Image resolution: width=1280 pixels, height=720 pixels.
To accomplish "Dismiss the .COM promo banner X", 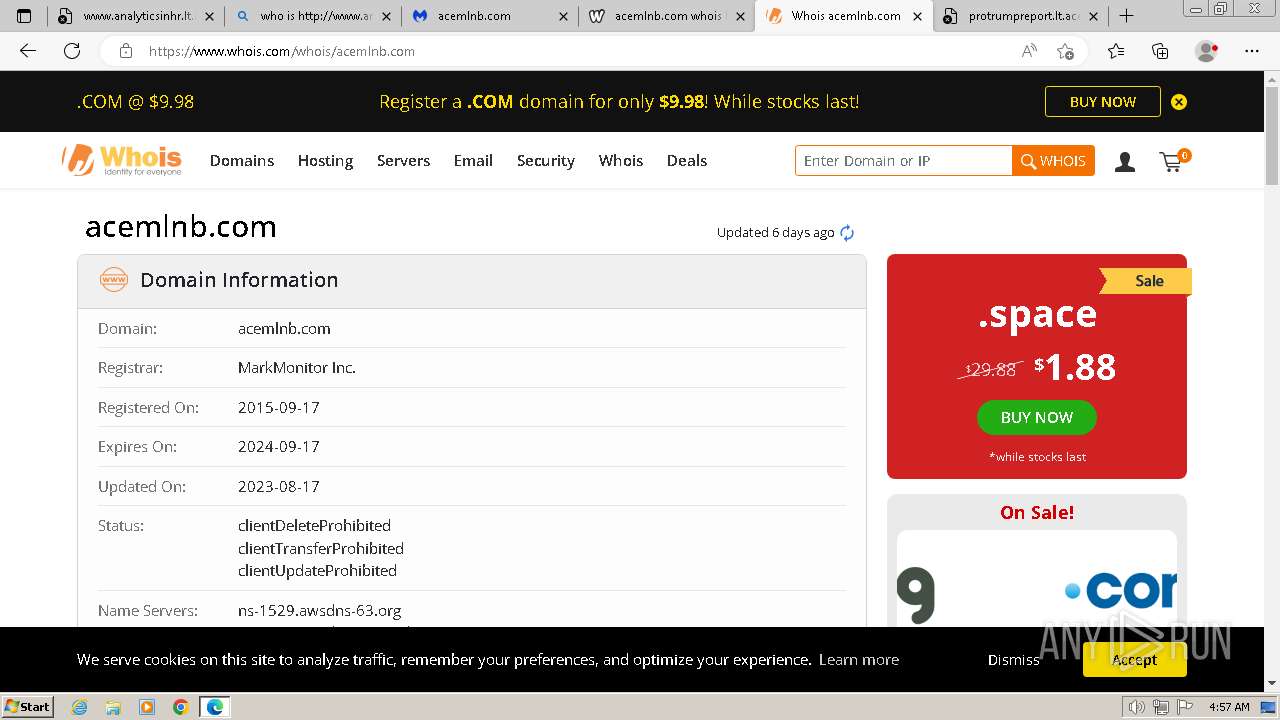I will (x=1179, y=102).
